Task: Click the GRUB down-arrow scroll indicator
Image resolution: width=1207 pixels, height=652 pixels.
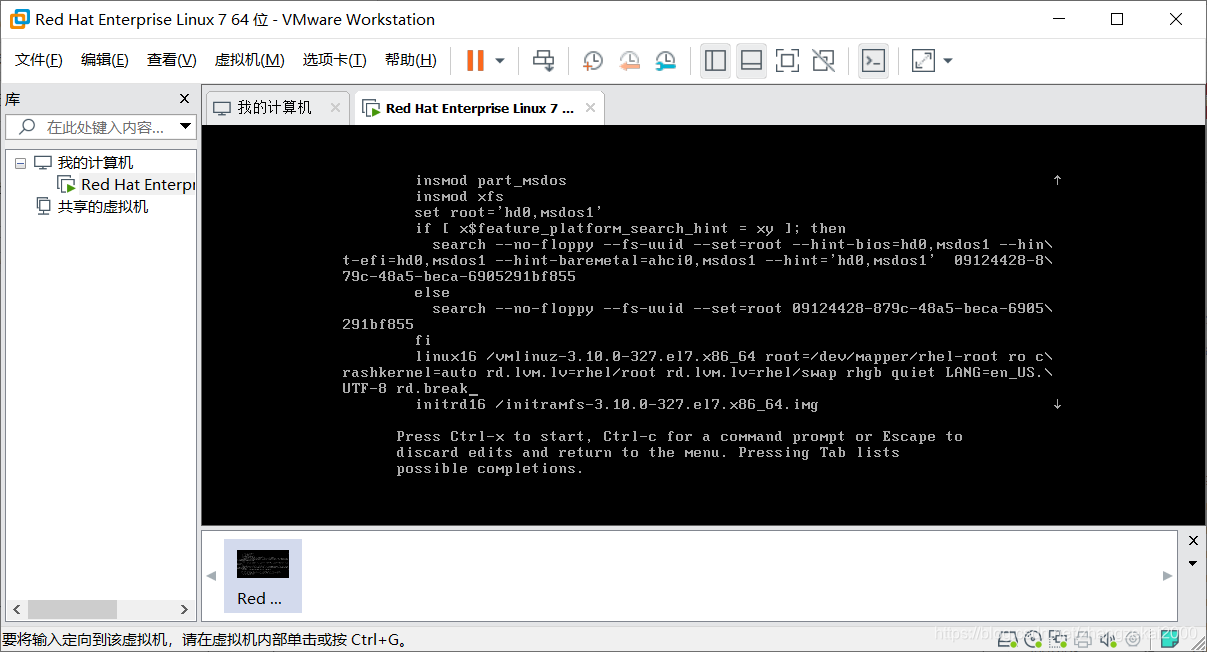Action: (x=1057, y=404)
